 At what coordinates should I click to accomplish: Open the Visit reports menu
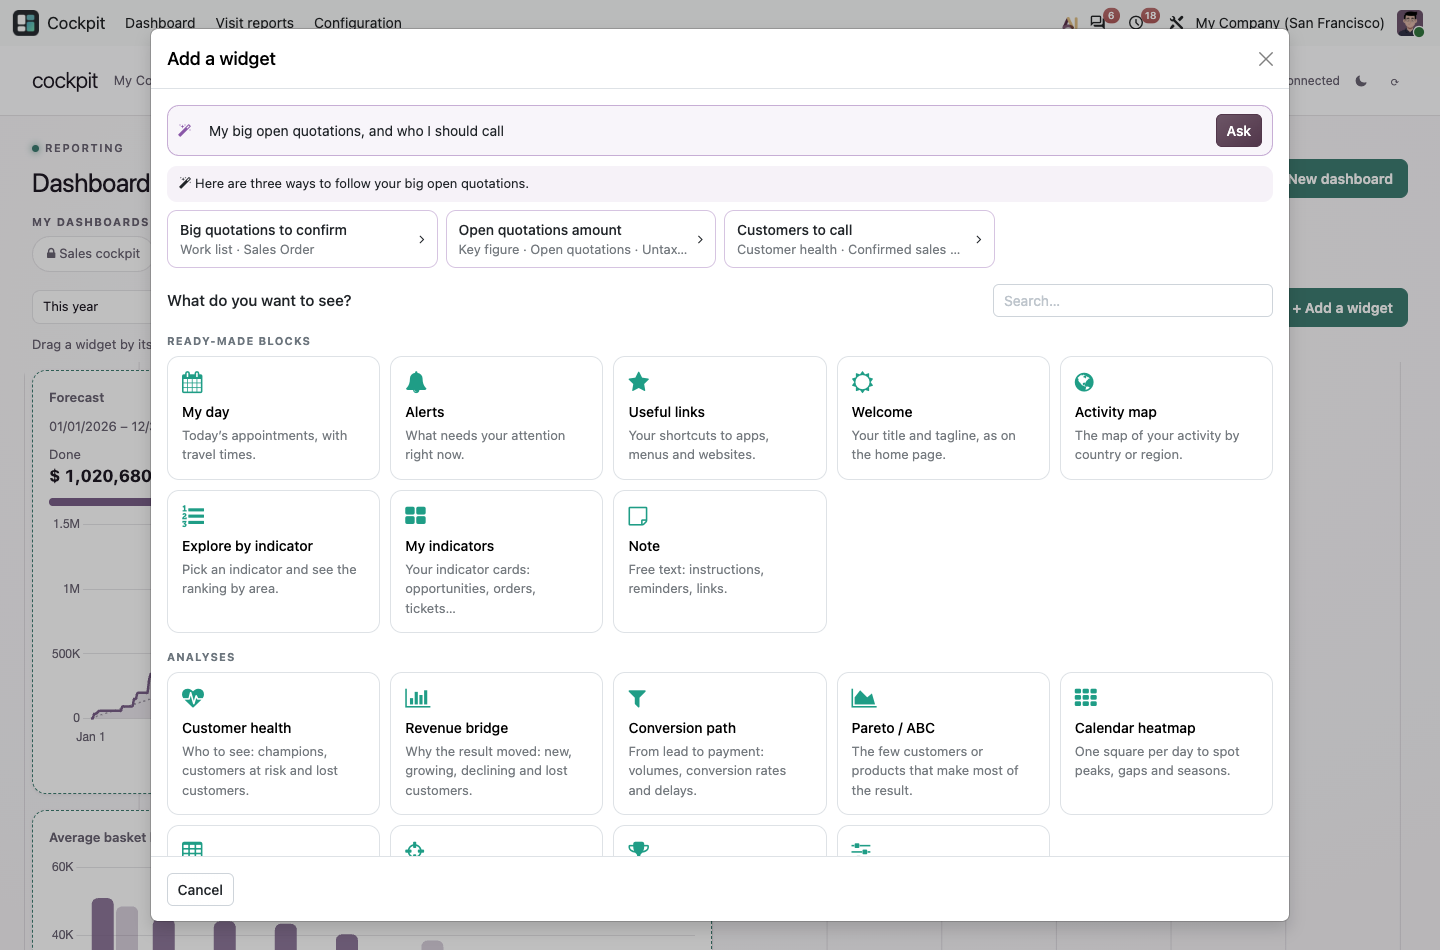click(x=255, y=23)
